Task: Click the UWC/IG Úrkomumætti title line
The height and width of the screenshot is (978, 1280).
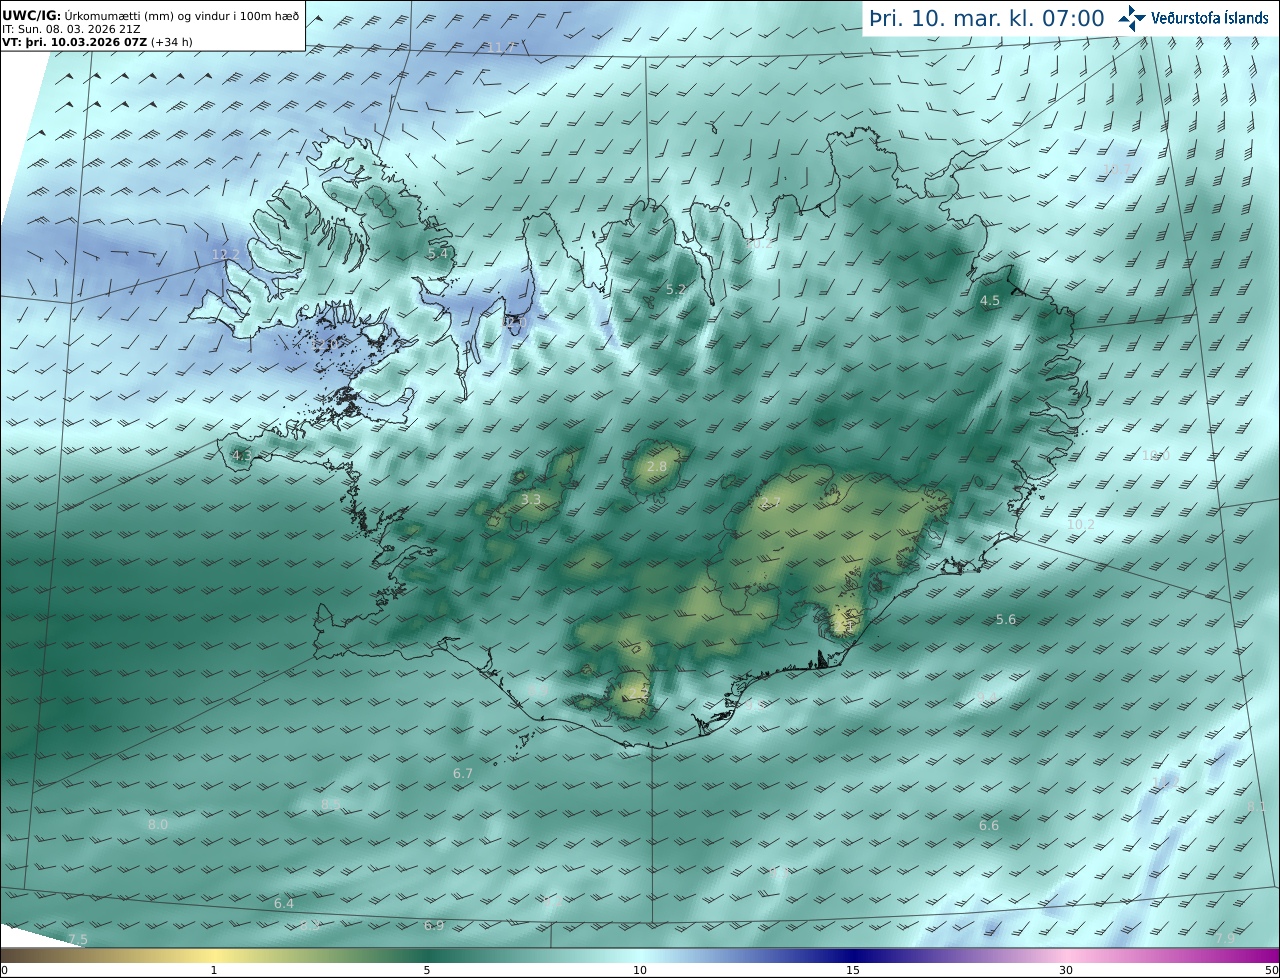Action: point(151,16)
